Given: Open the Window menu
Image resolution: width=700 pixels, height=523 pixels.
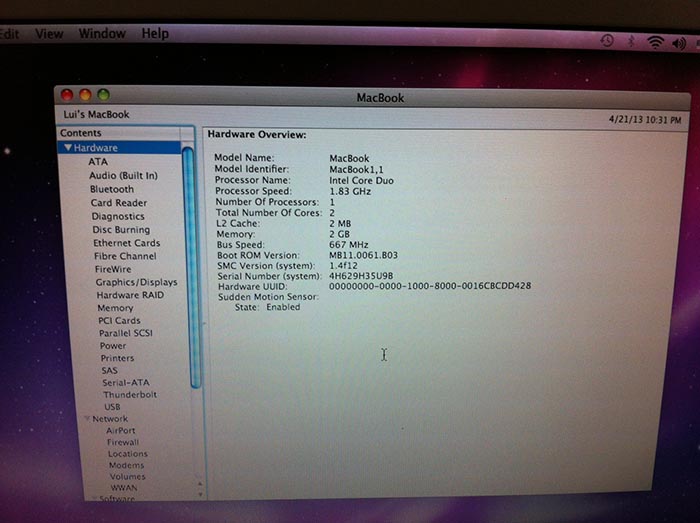Looking at the screenshot, I should [102, 33].
